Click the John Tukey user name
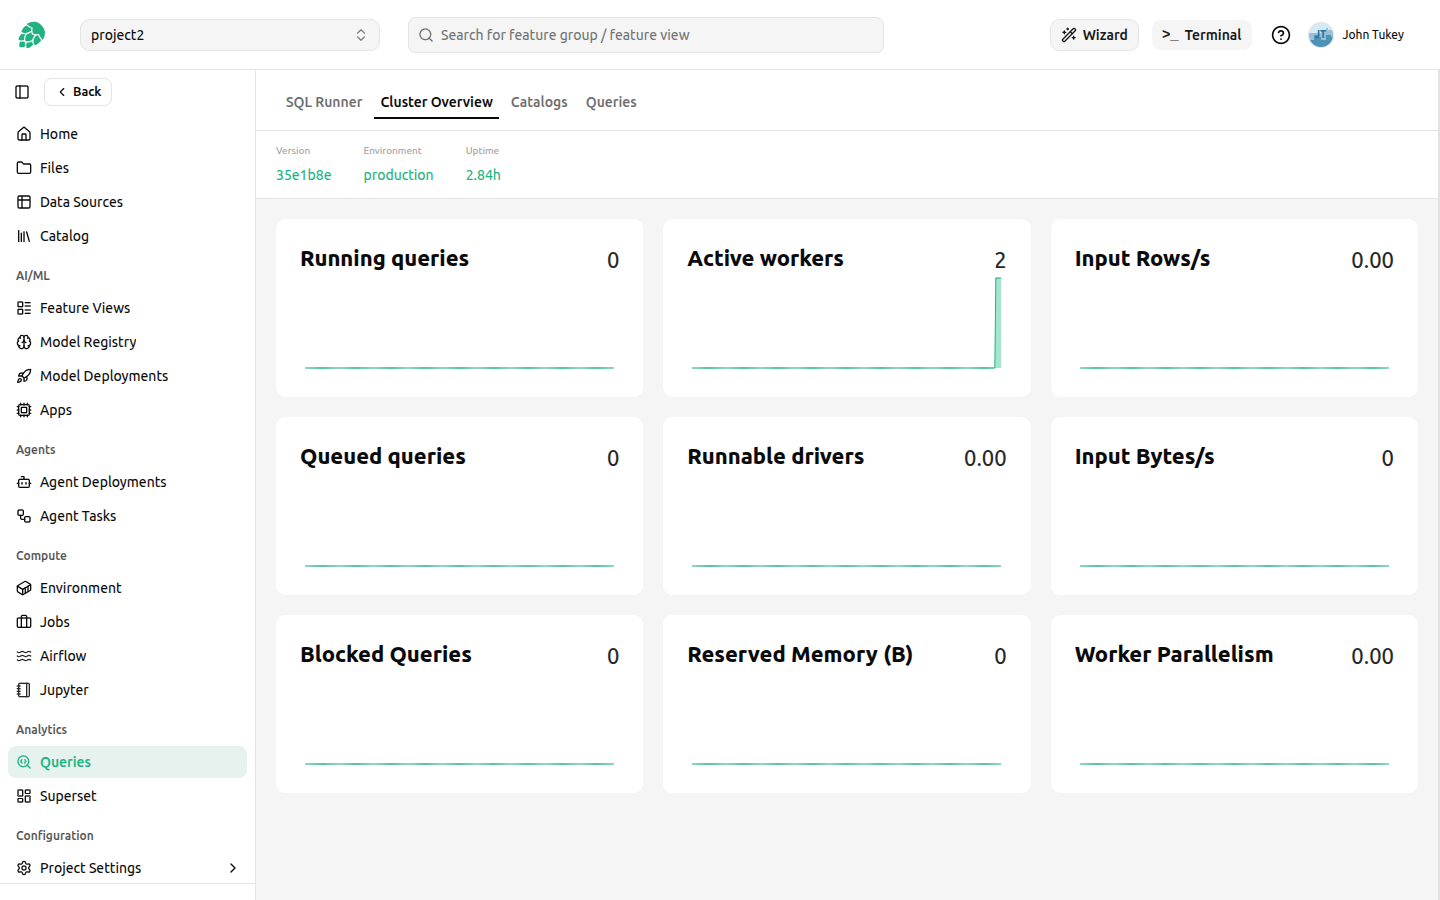Image resolution: width=1440 pixels, height=900 pixels. [1373, 35]
